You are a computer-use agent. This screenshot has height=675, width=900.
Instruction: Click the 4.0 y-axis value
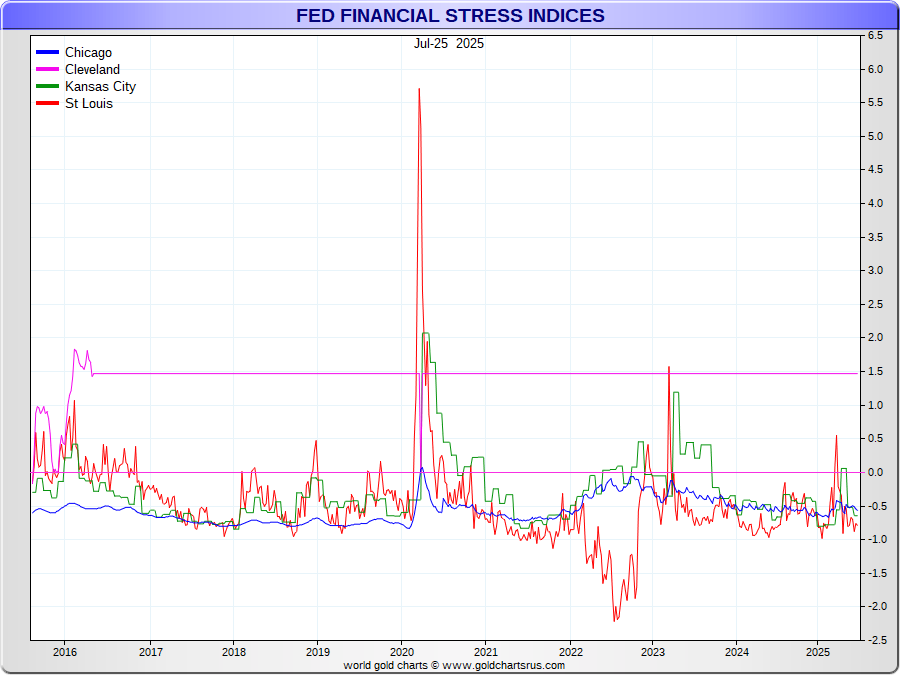875,204
